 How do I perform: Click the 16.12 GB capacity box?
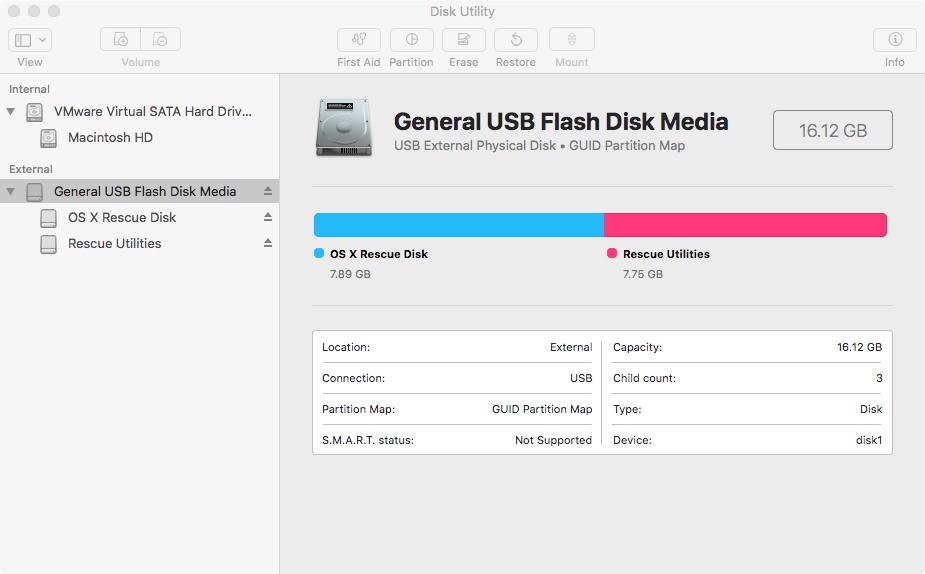[832, 130]
